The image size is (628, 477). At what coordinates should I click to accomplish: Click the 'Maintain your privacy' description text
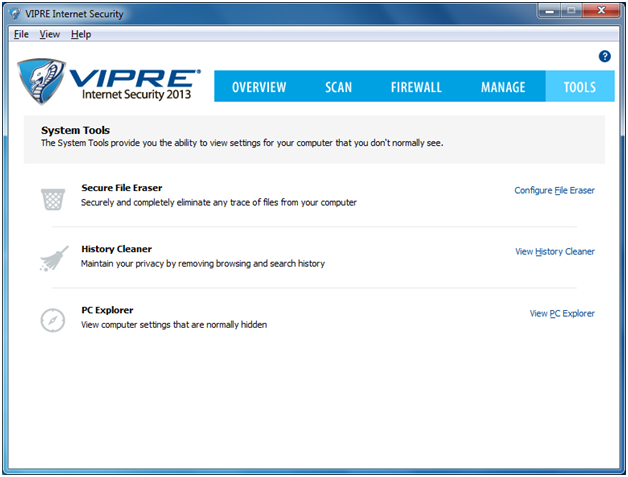tap(203, 264)
